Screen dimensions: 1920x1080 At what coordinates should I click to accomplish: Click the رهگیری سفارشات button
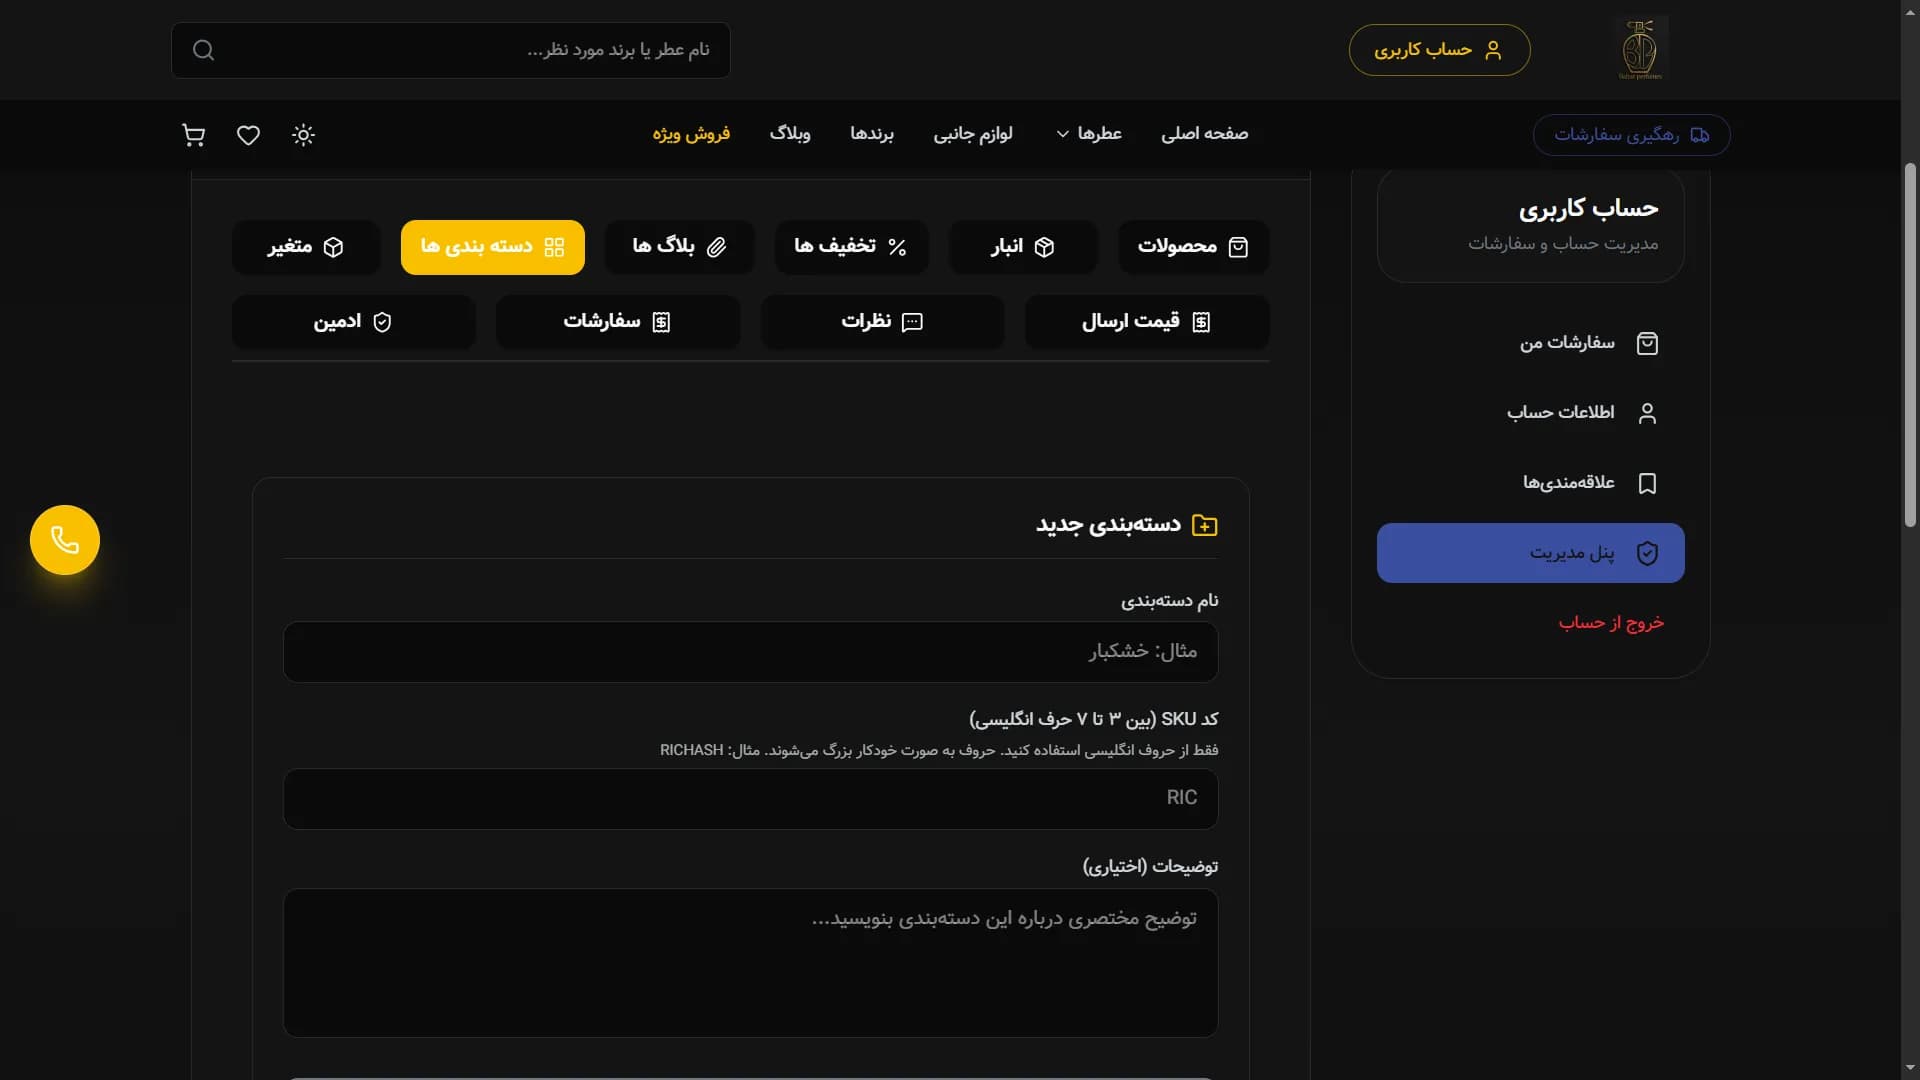click(1631, 135)
